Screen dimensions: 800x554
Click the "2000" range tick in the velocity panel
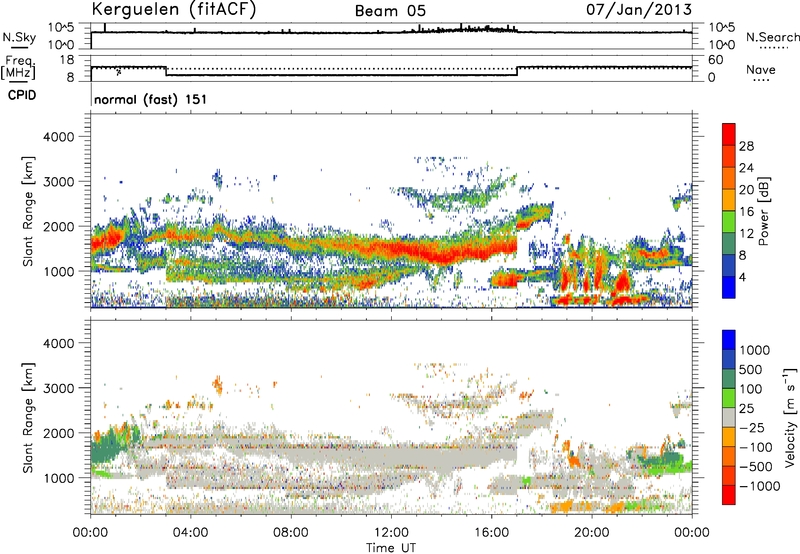58,433
